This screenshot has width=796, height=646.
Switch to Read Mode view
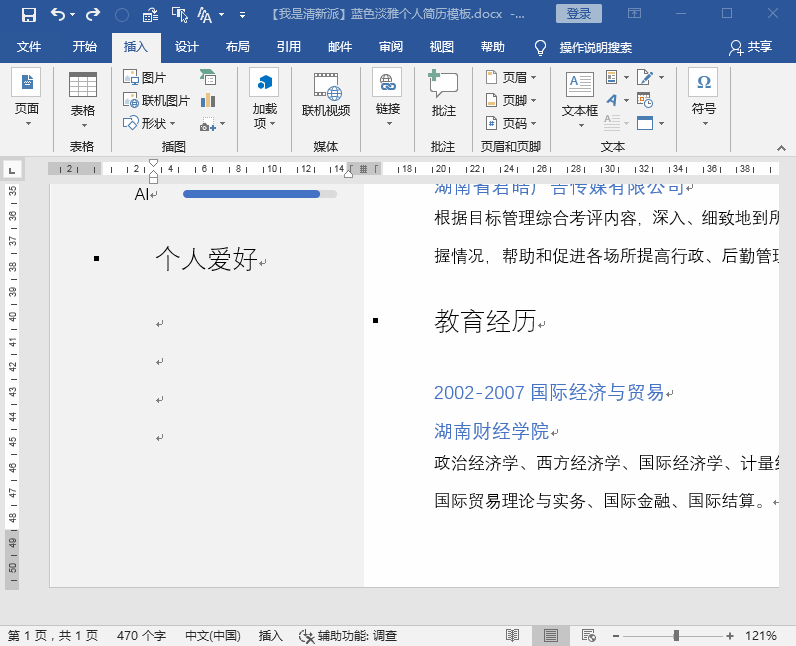(x=512, y=635)
